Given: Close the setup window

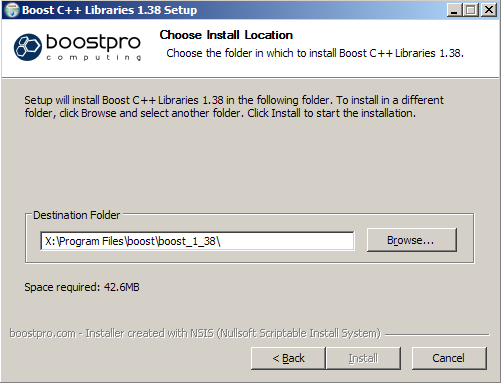Looking at the screenshot, I should tap(489, 10).
